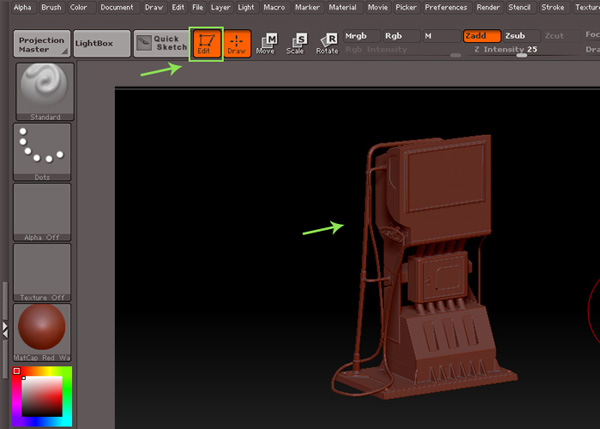Open the Standard brush thumbnail
Screen dimensions: 600x429
click(45, 92)
